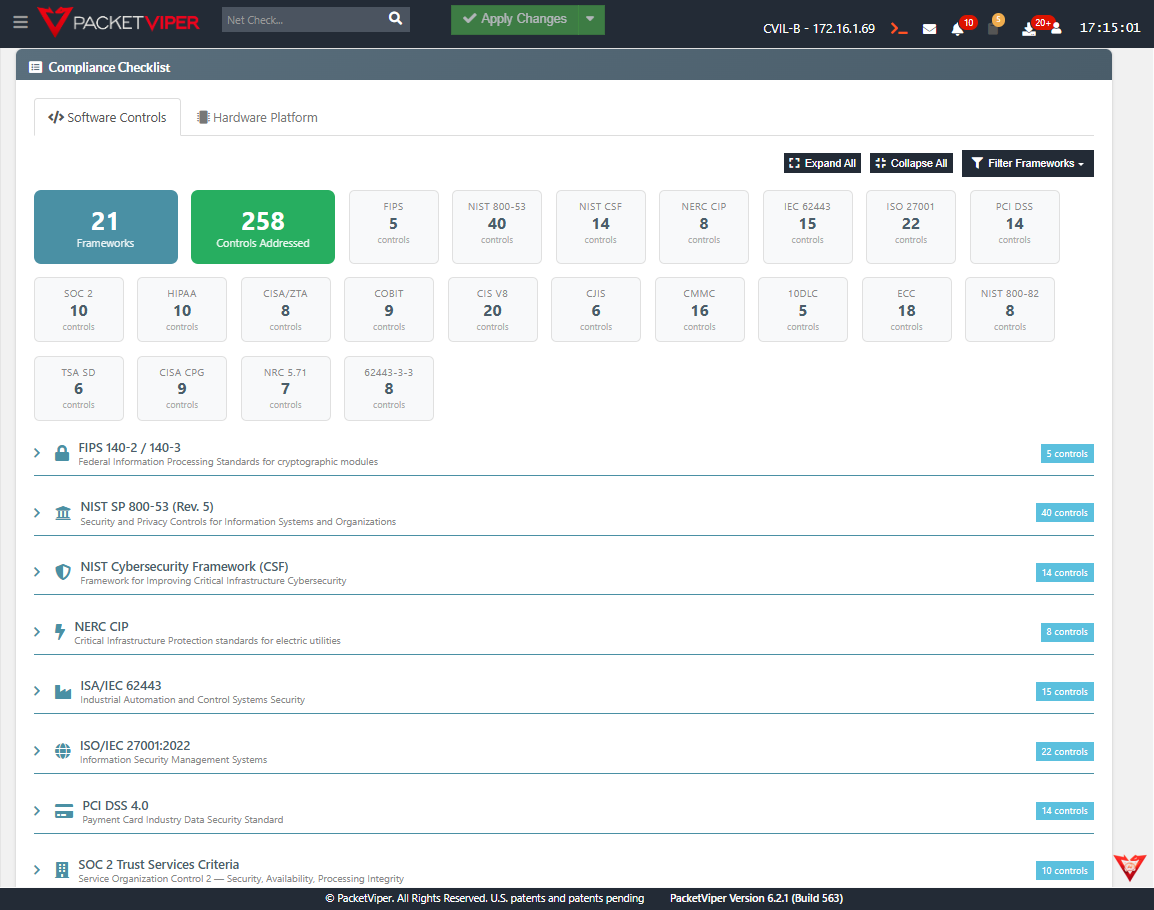Click the Net Check search field

[300, 19]
